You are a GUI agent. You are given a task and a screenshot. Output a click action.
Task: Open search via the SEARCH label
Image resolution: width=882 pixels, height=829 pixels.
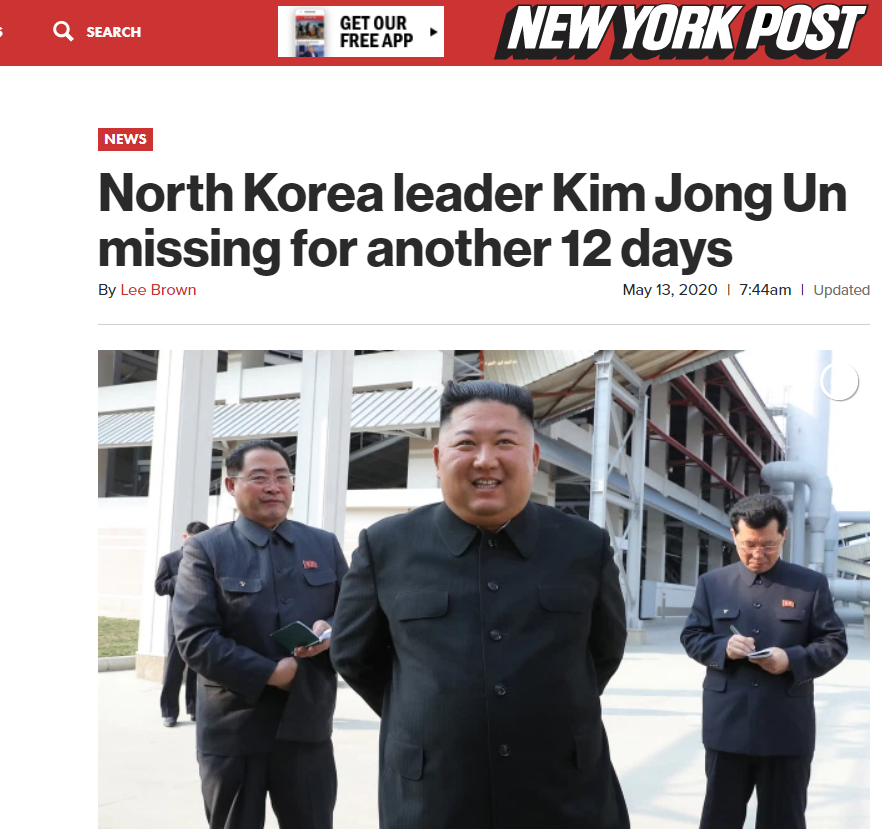pos(113,32)
